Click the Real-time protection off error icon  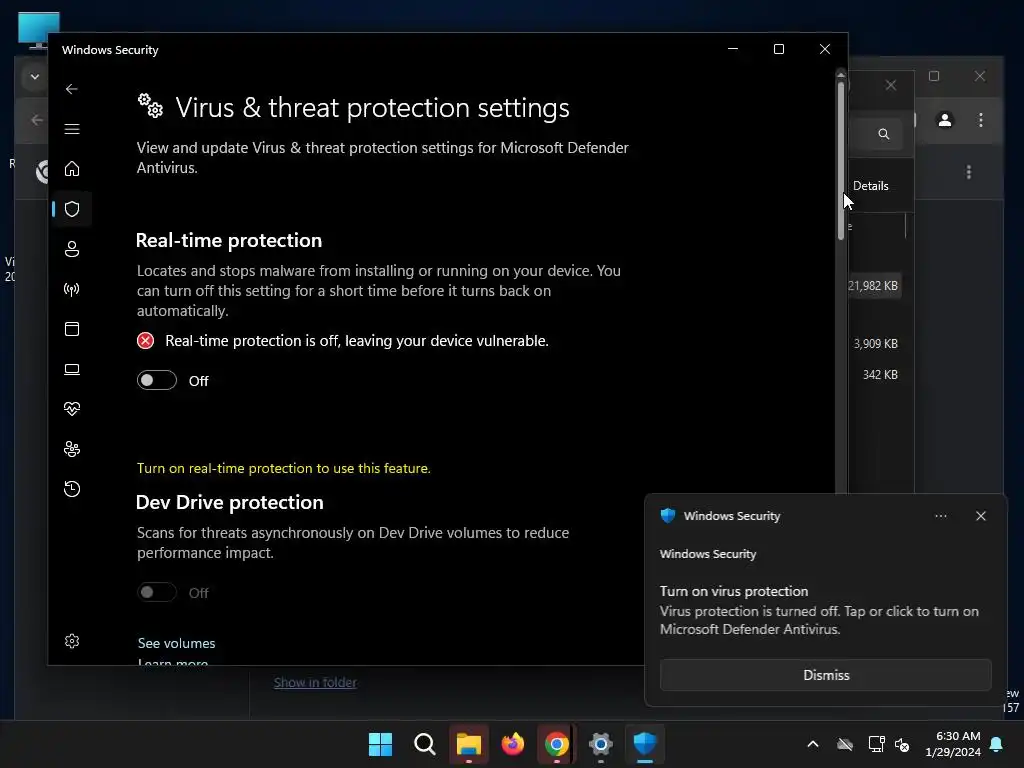[145, 341]
